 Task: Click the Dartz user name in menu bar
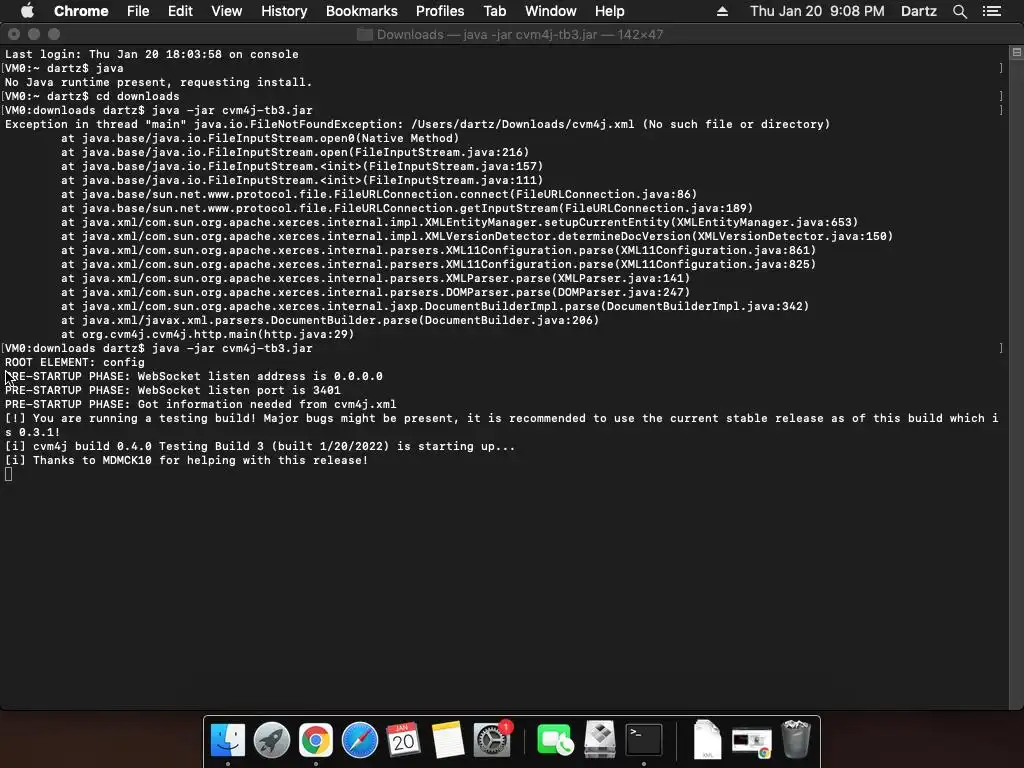pyautogui.click(x=919, y=11)
